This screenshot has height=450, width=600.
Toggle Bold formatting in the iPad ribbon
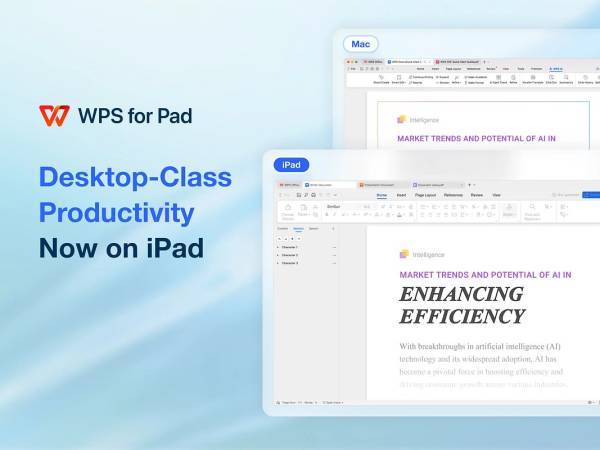point(327,214)
